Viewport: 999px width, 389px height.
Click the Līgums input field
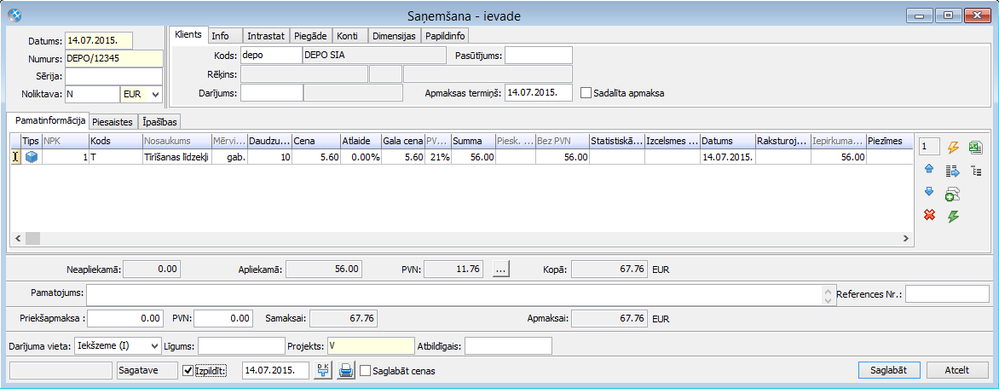pos(241,346)
